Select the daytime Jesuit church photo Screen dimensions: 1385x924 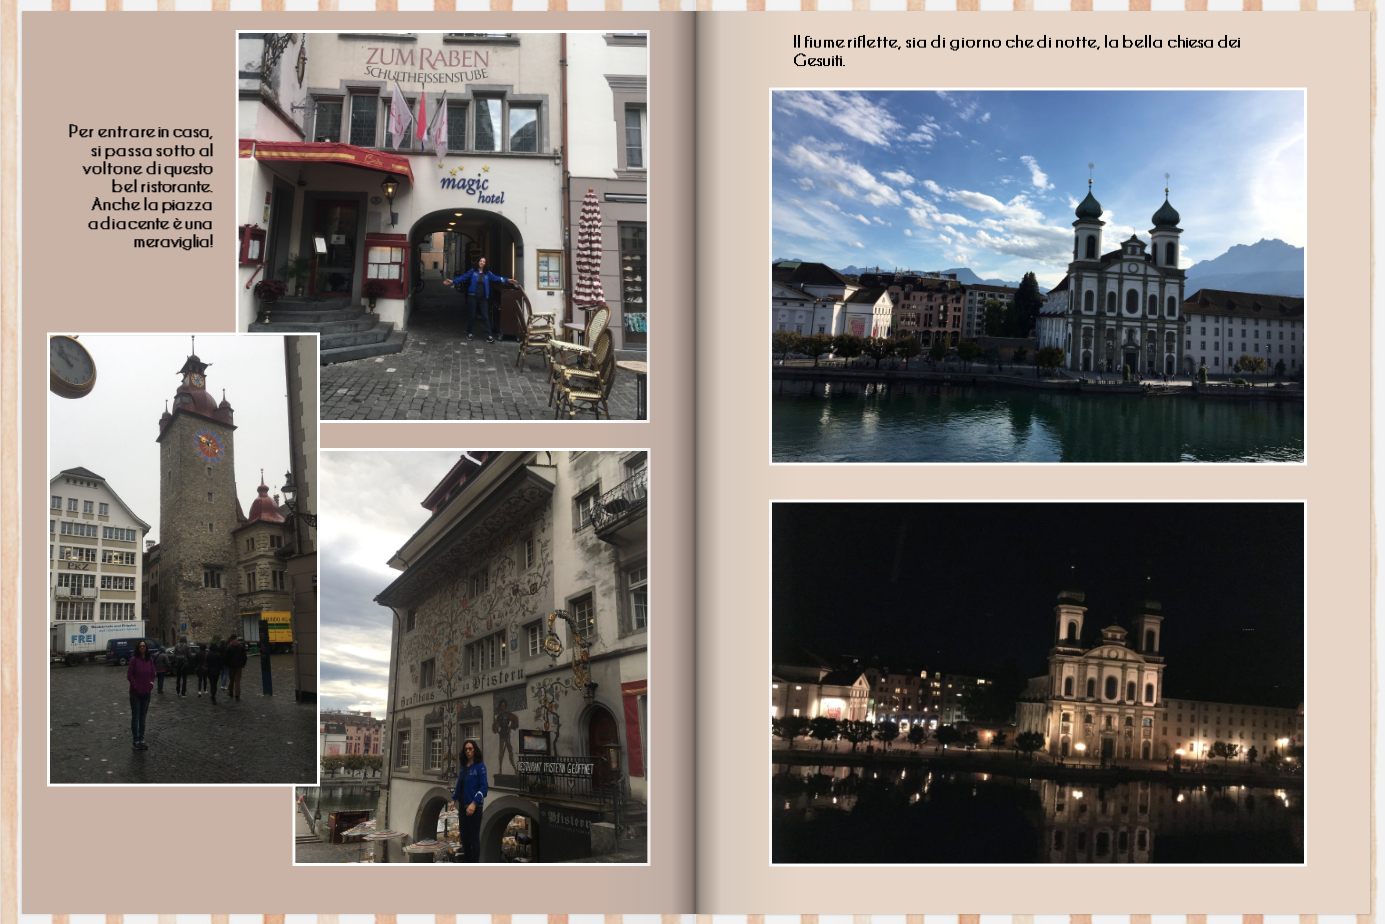tap(1038, 276)
